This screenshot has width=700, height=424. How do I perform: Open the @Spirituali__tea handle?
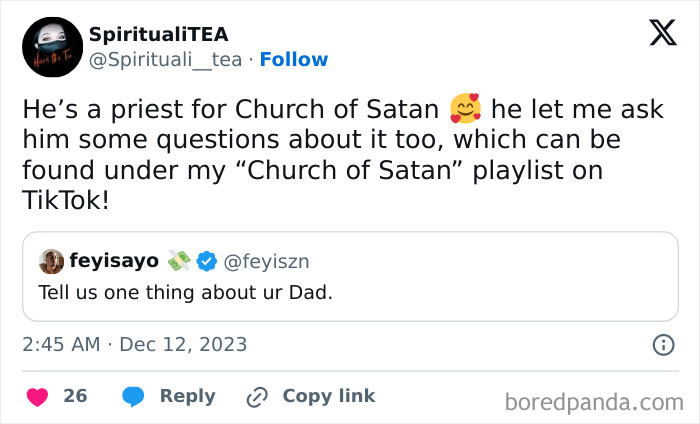pyautogui.click(x=165, y=60)
